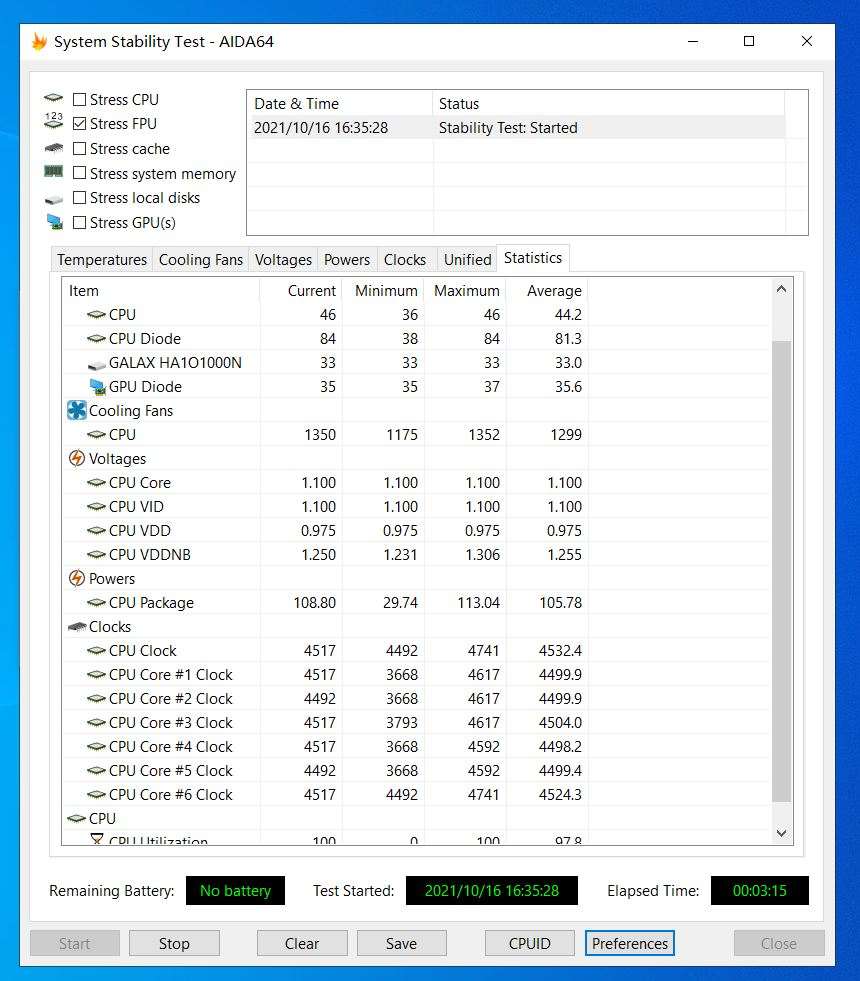Click the scroll up arrow in statistics list
Image resolution: width=860 pixels, height=981 pixels.
point(781,289)
